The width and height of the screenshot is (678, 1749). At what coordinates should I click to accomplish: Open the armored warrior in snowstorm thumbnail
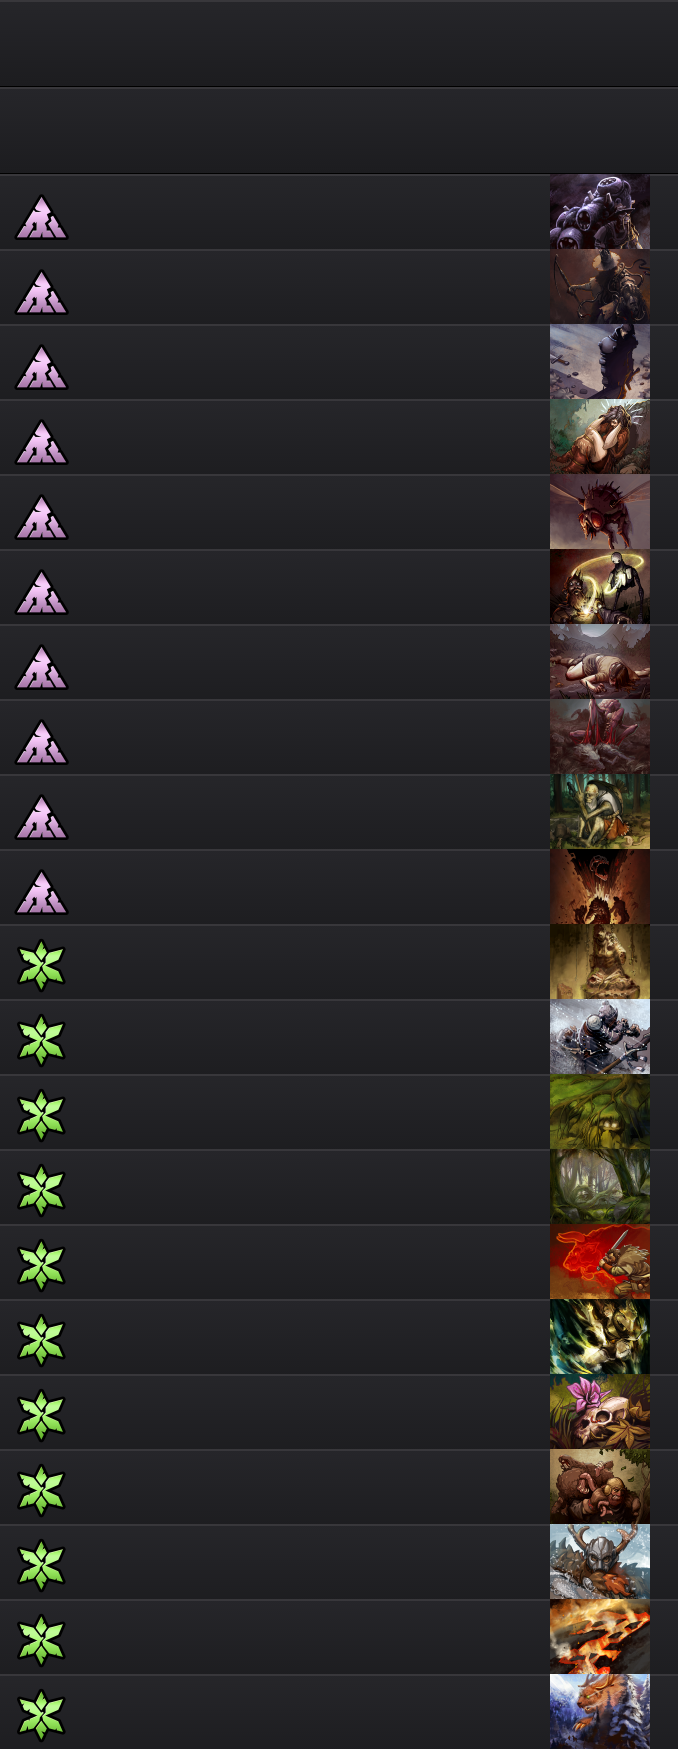tap(600, 1037)
